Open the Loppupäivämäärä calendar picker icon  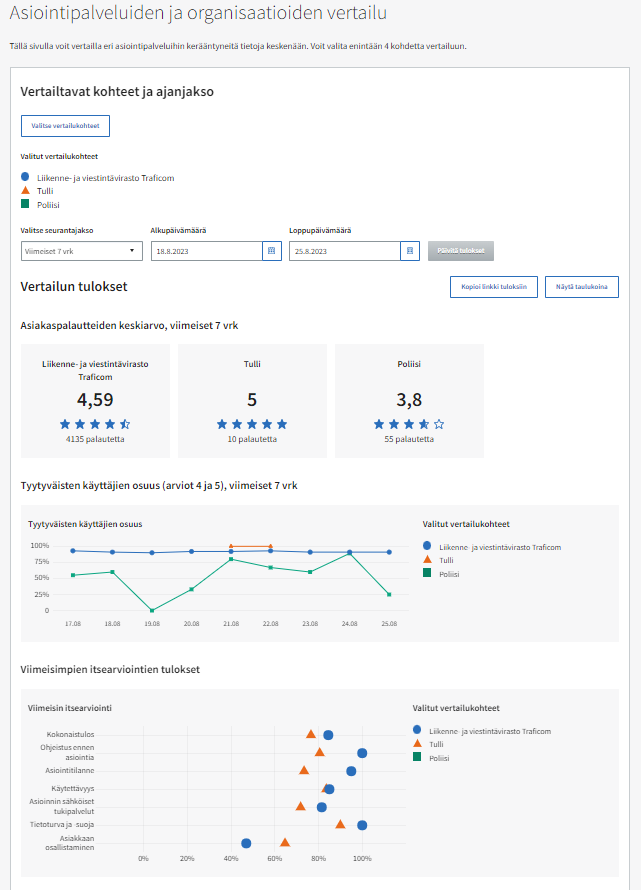point(409,252)
